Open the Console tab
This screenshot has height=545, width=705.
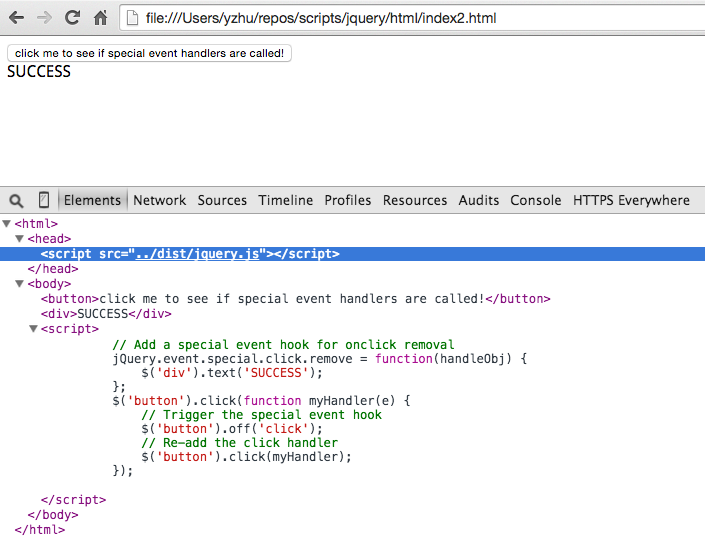click(535, 200)
